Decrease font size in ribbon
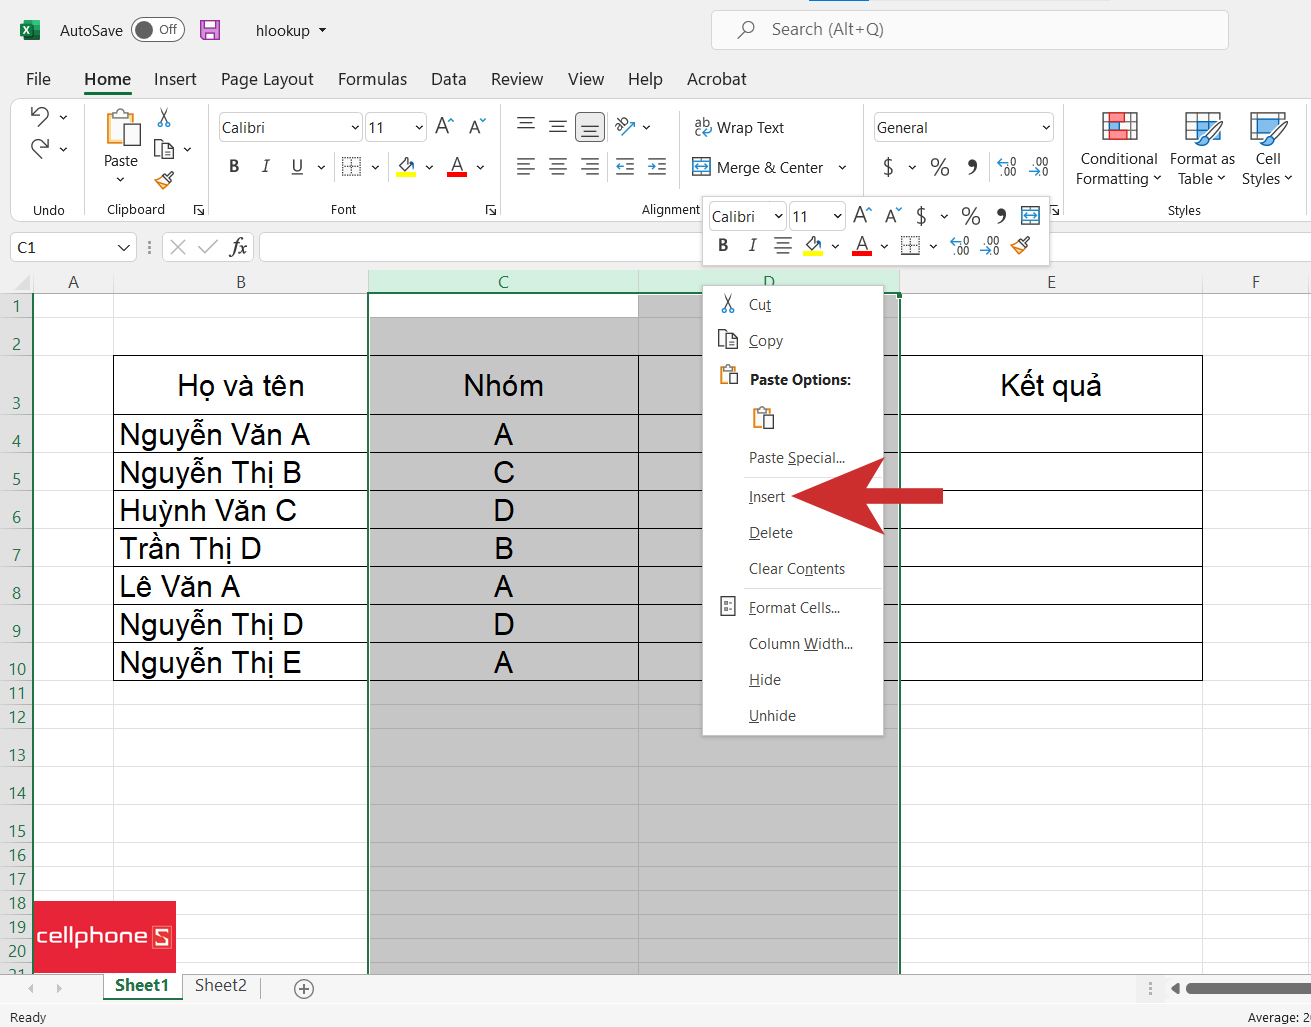The image size is (1311, 1027). [x=477, y=126]
